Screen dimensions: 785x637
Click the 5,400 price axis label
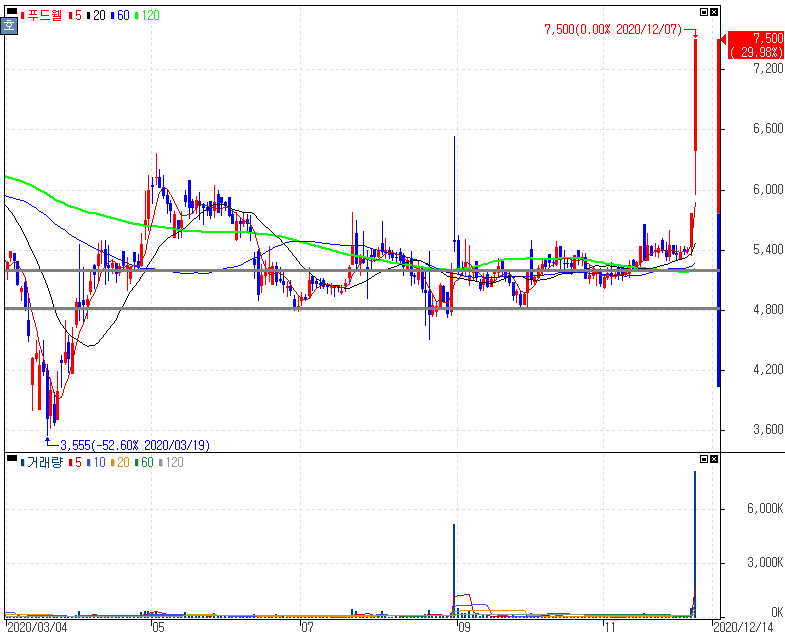768,249
